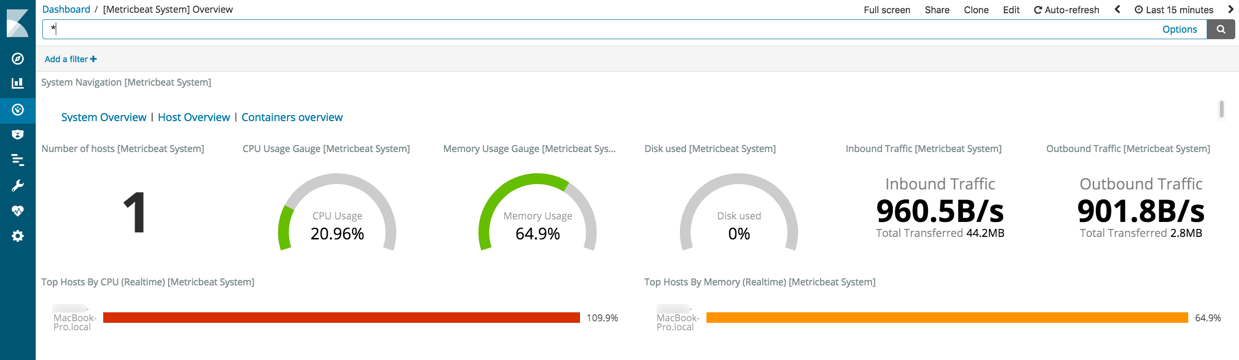Click Share in the top menu
The width and height of the screenshot is (1239, 360).
[937, 10]
